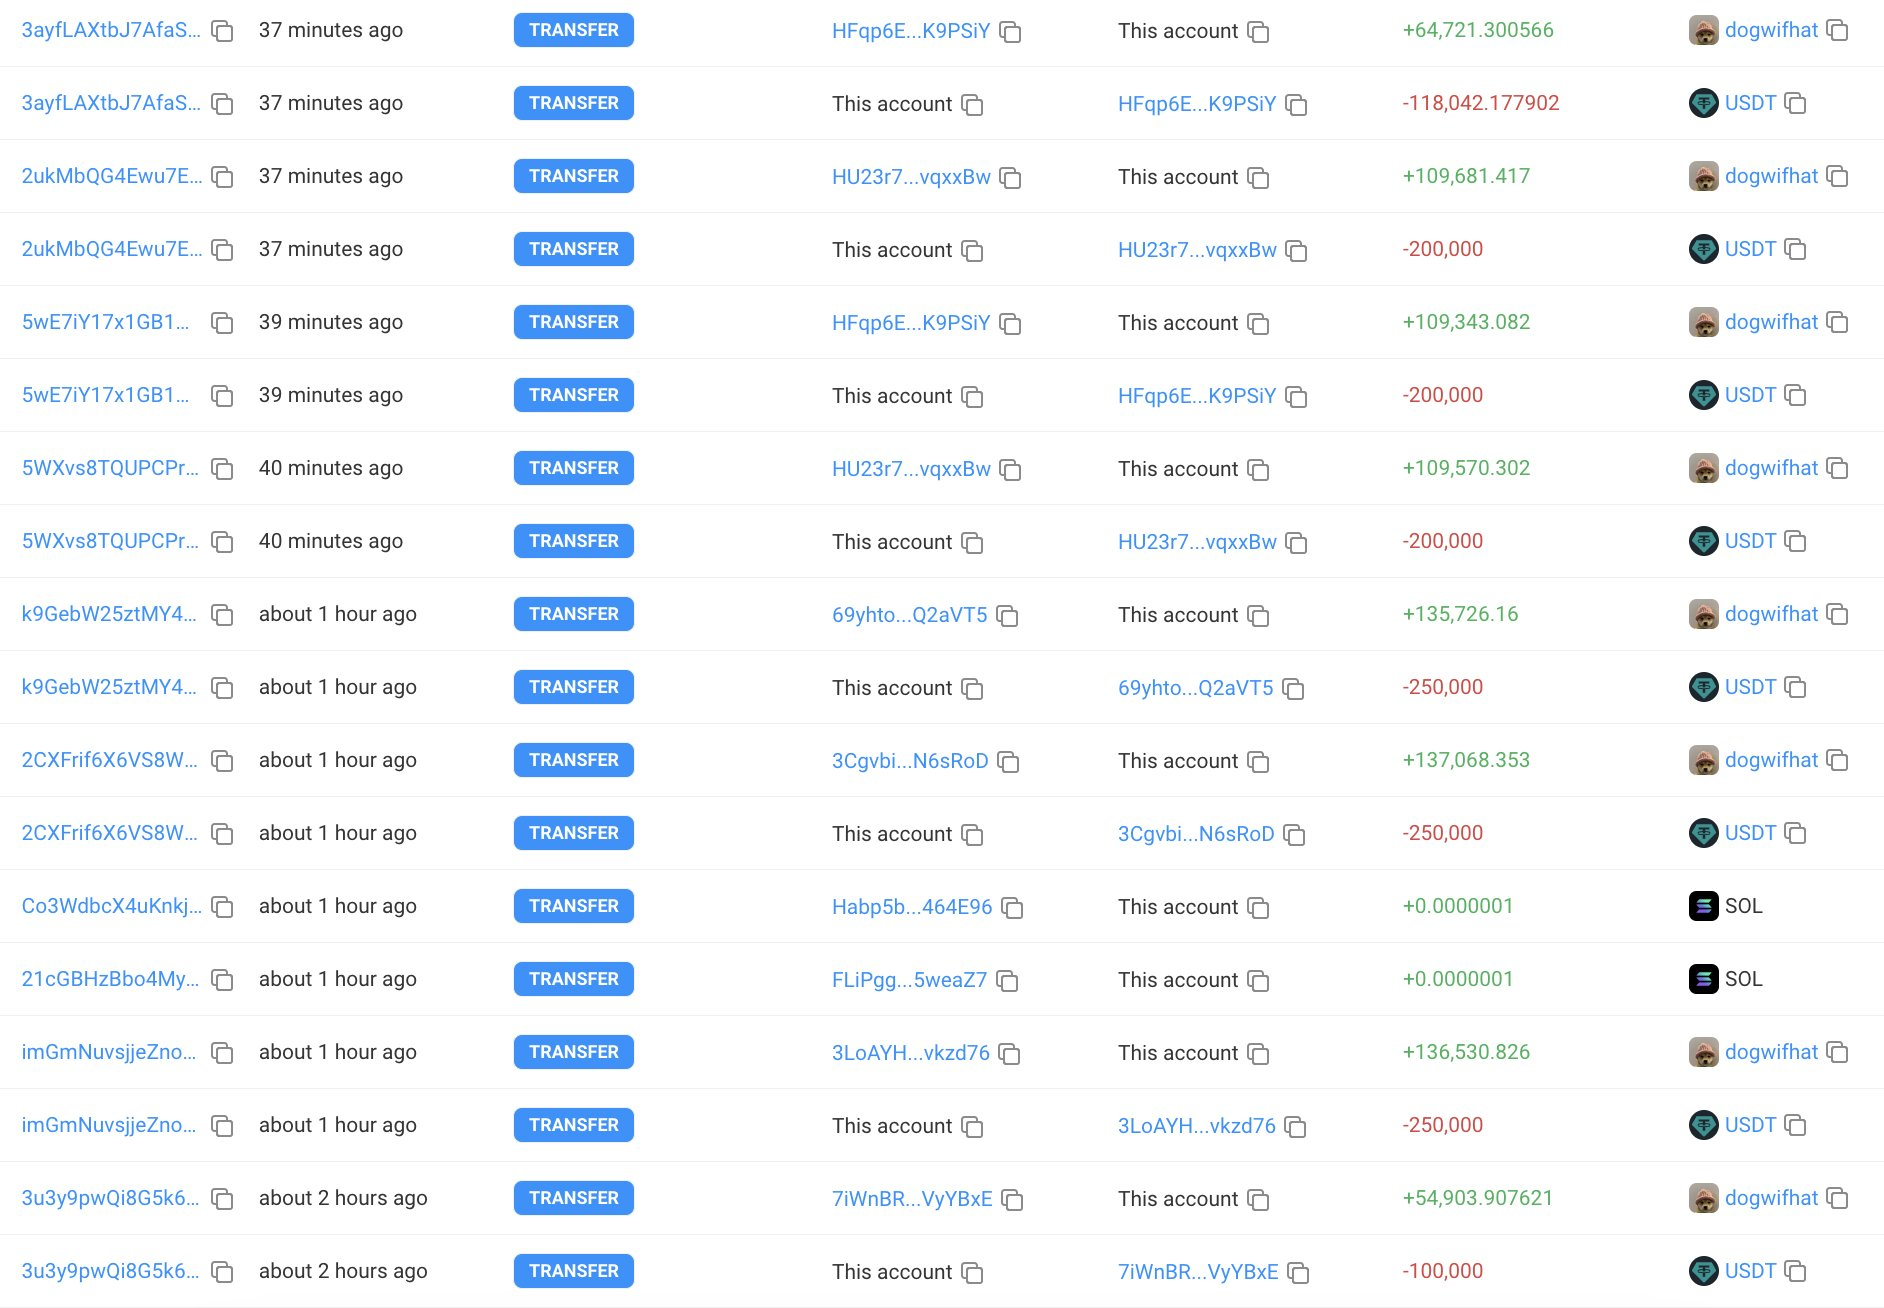Copy sender HU23r7...vqxxBw in the +109,570.302 row
This screenshot has width=1884, height=1308.
[x=1011, y=470]
